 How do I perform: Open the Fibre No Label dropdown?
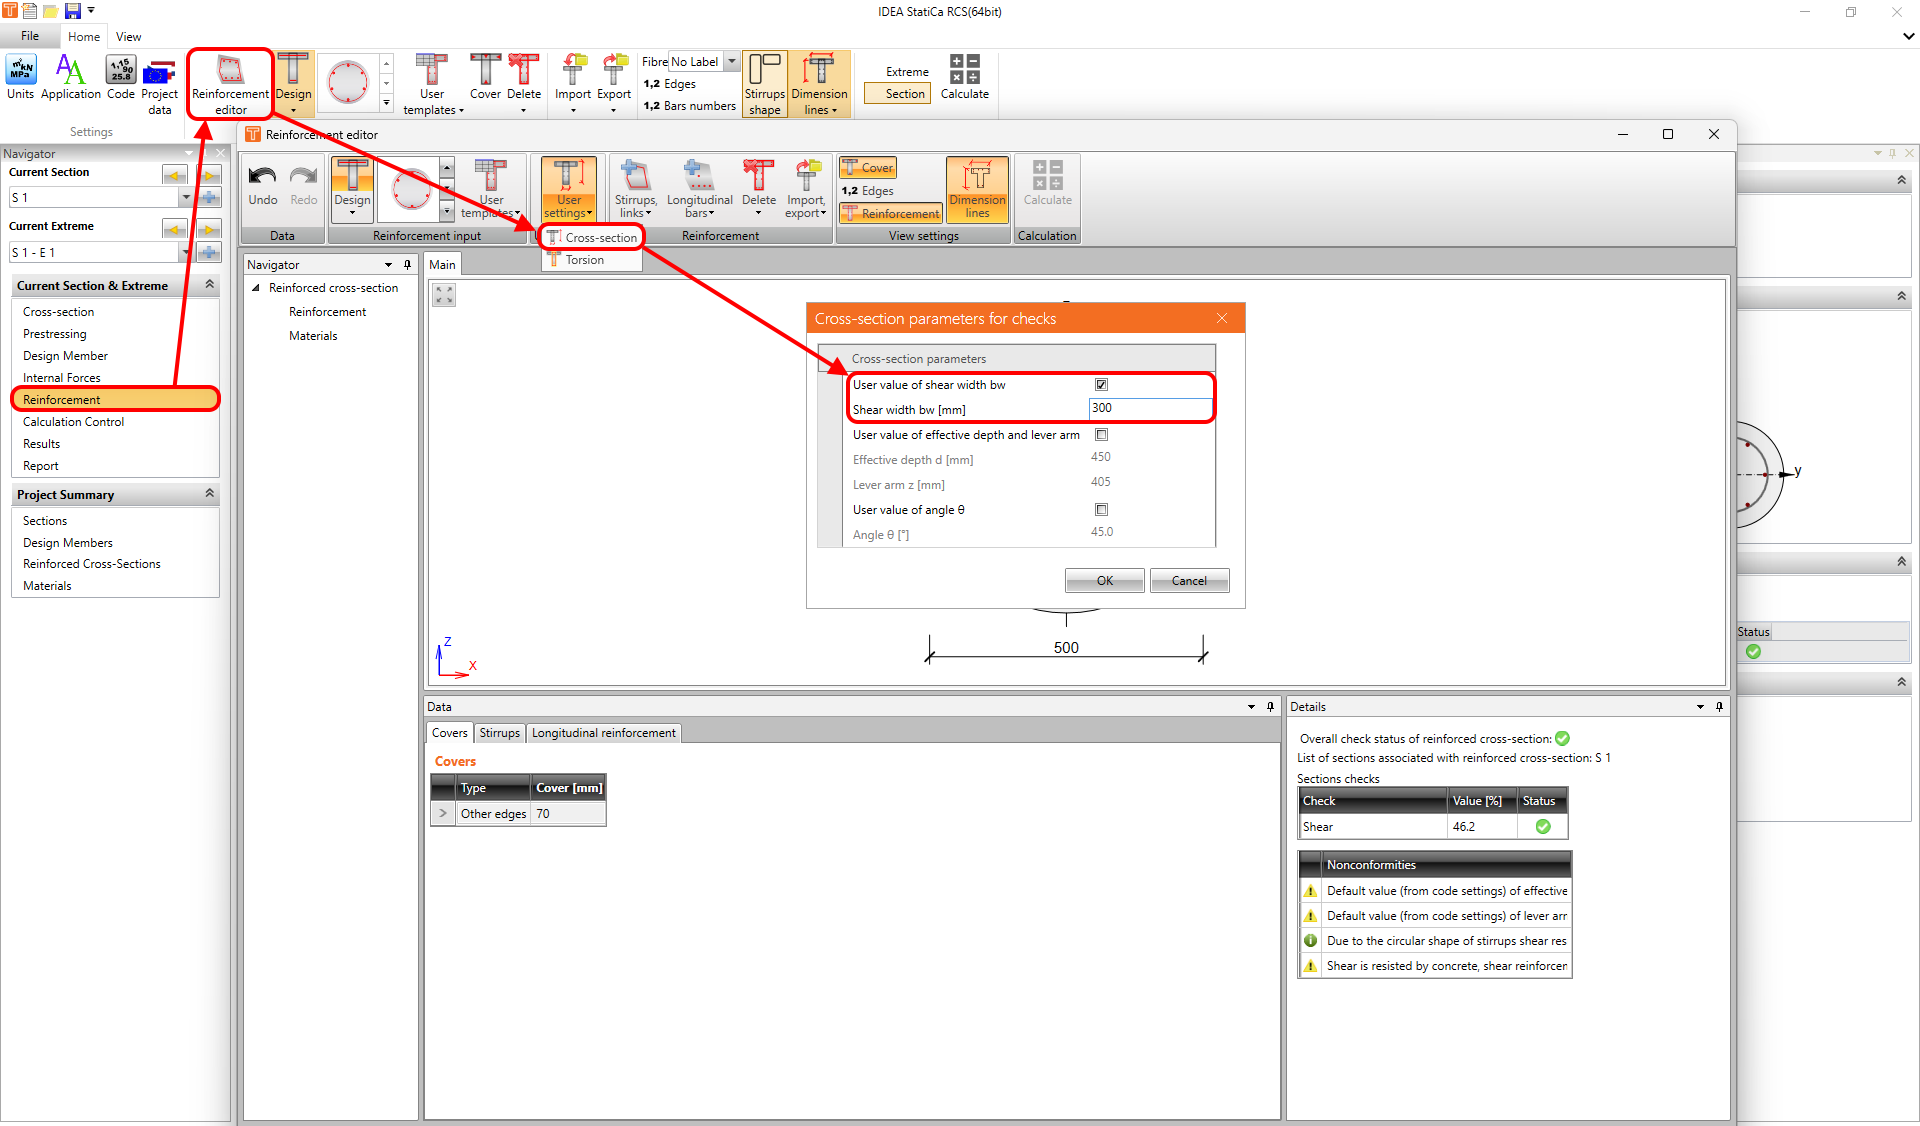point(732,61)
